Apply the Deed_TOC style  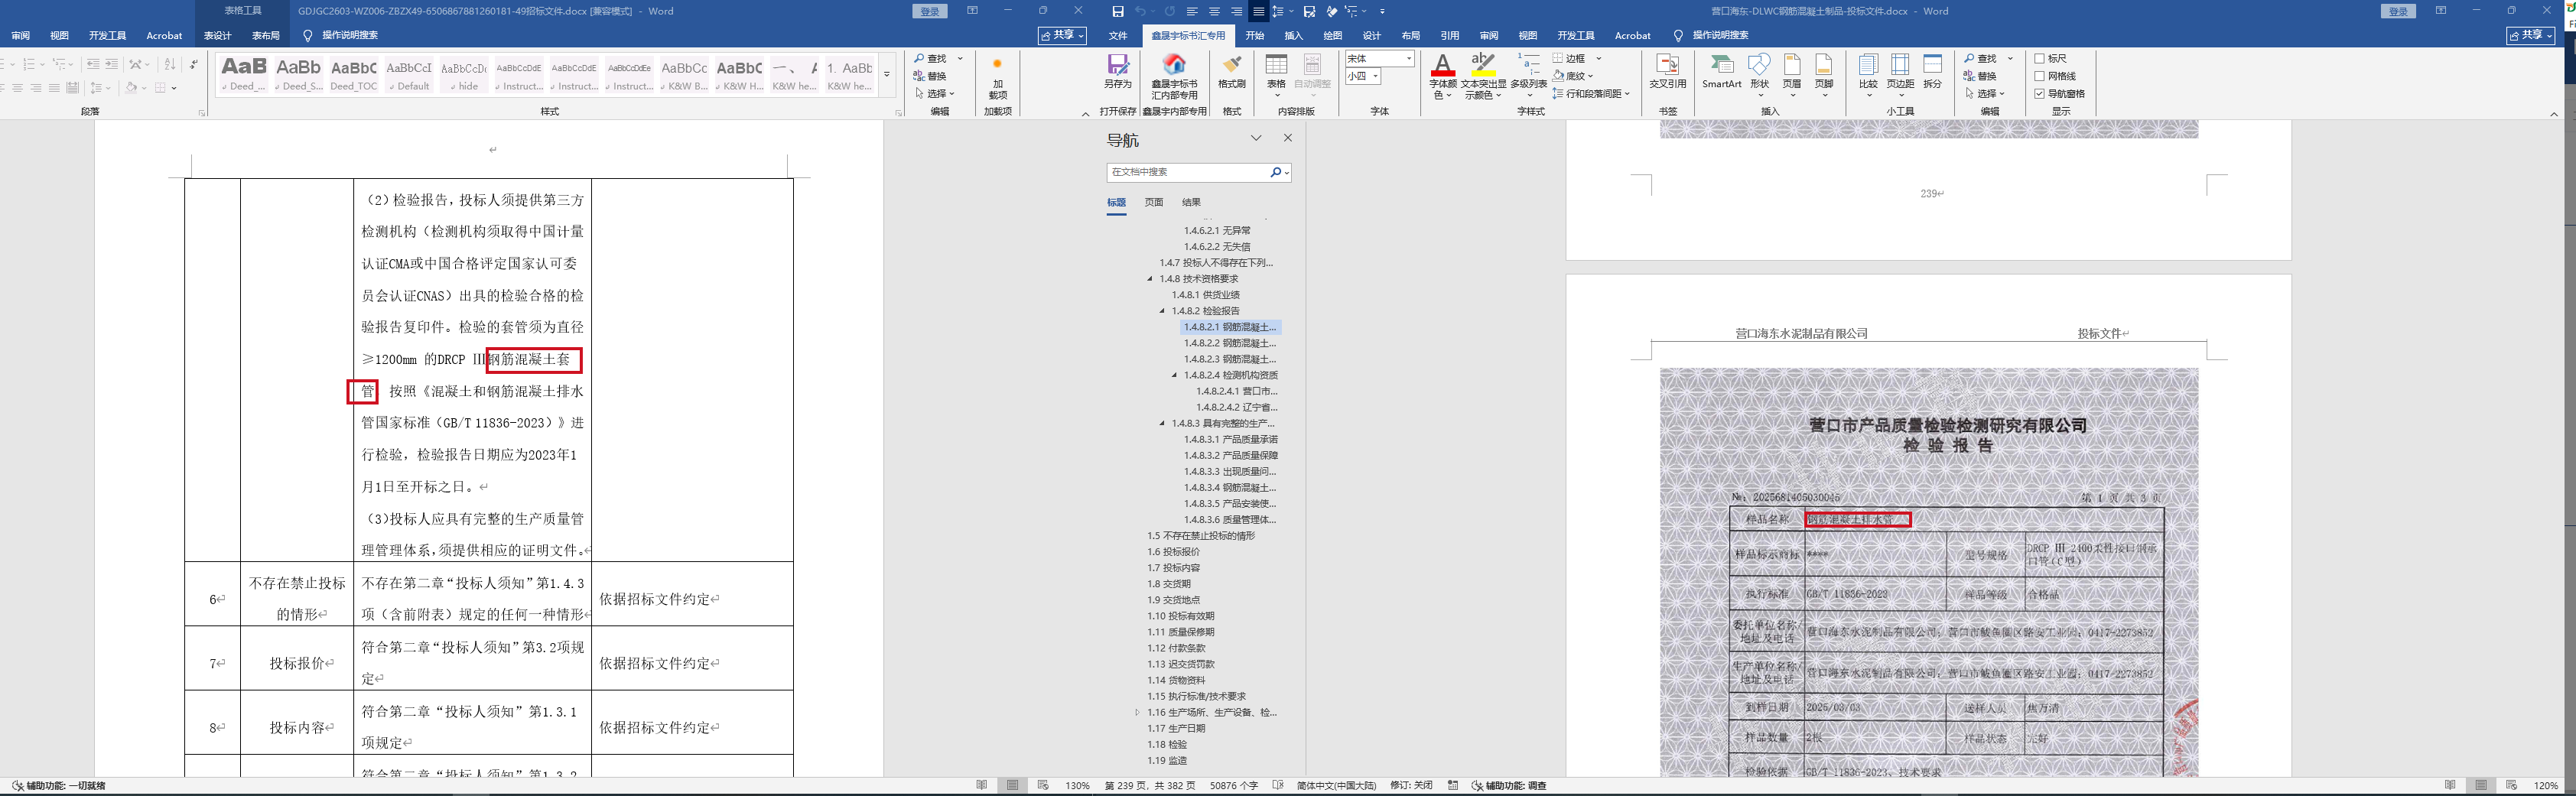click(x=354, y=75)
